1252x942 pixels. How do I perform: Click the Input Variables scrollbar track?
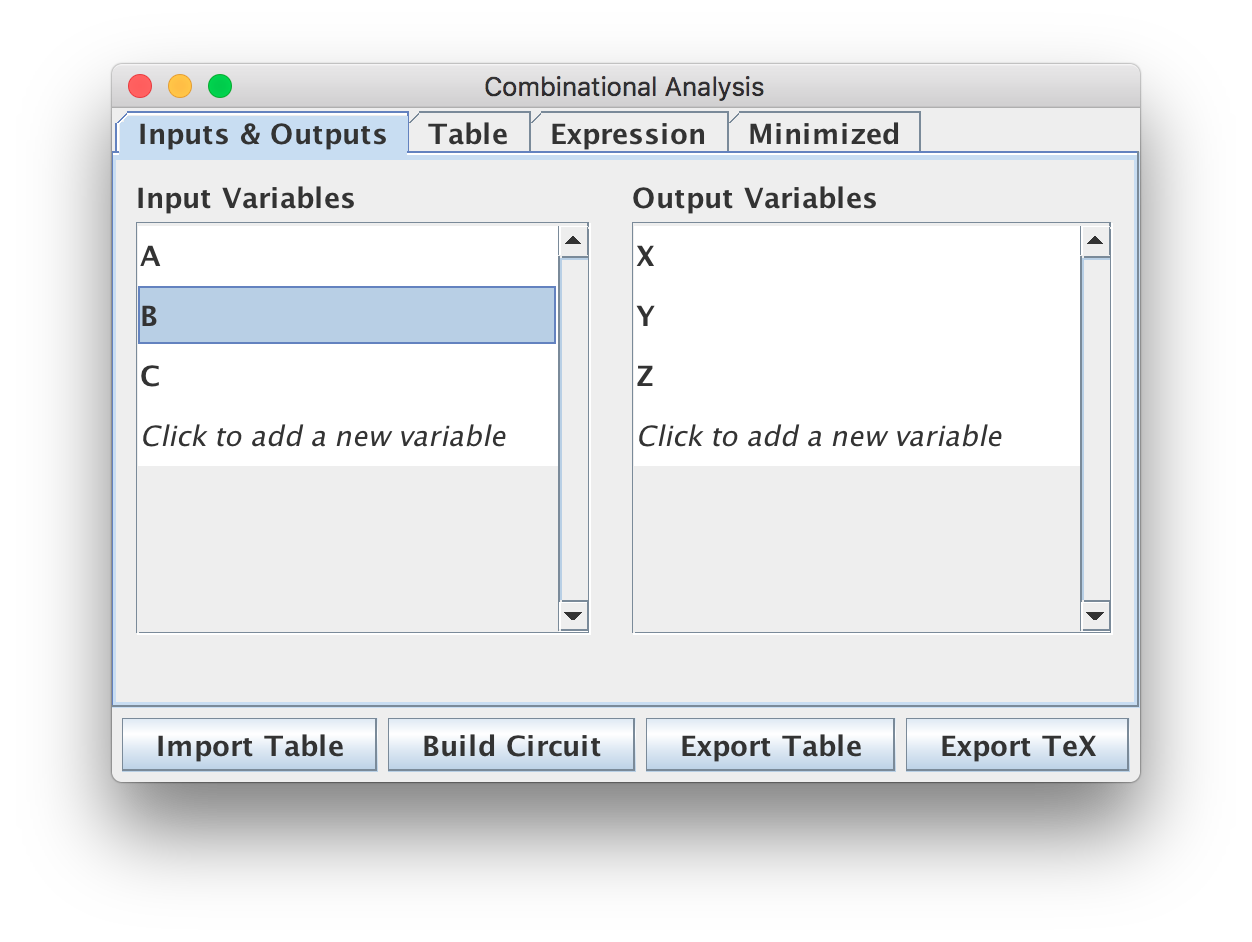(x=573, y=428)
